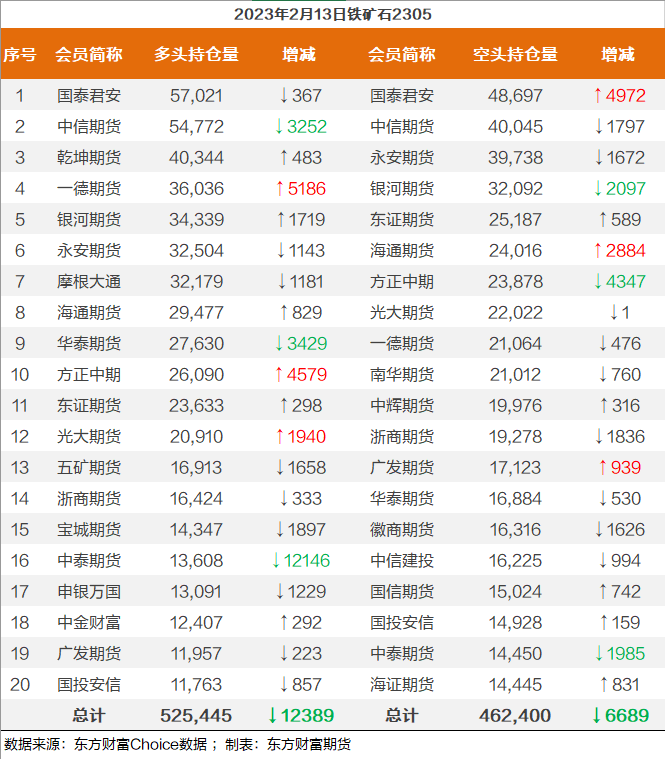Click the green down arrow in total 12389
Screen dimensions: 665x759
click(x=272, y=716)
